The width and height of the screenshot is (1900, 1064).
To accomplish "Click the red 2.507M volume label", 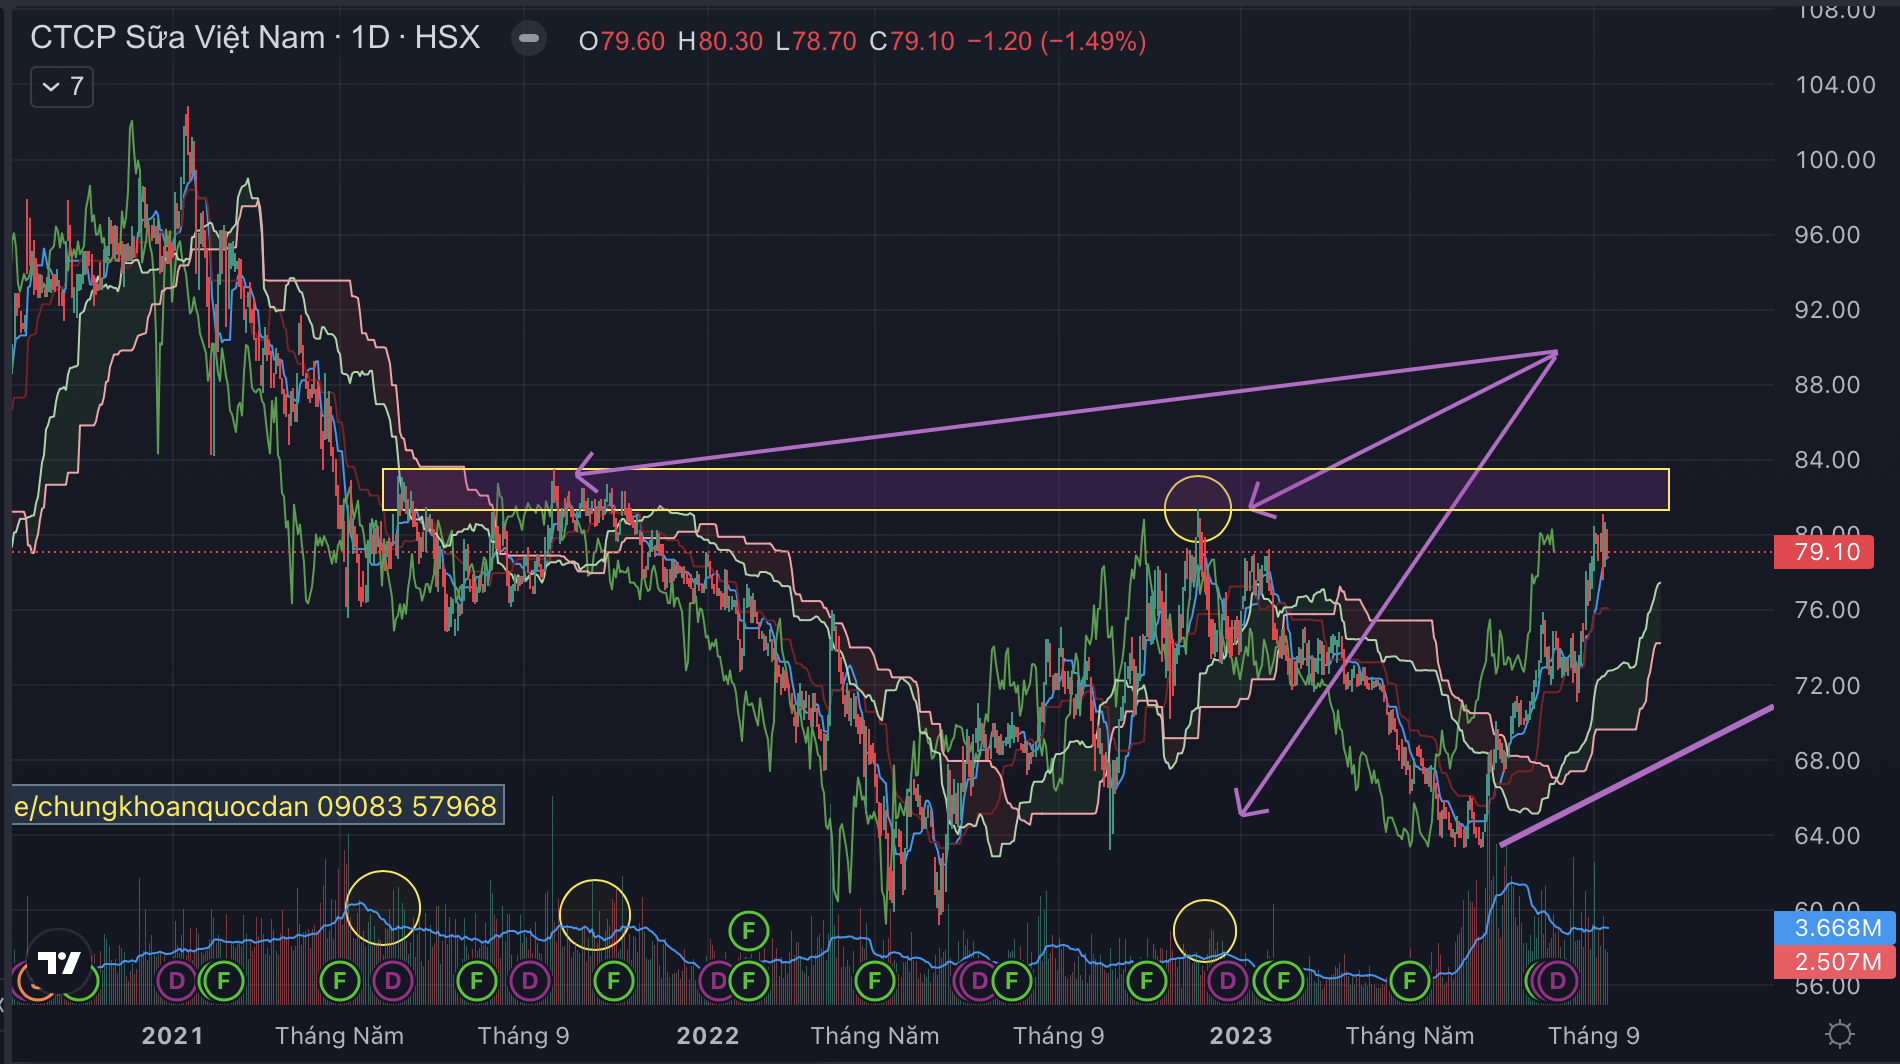I will pos(1833,962).
